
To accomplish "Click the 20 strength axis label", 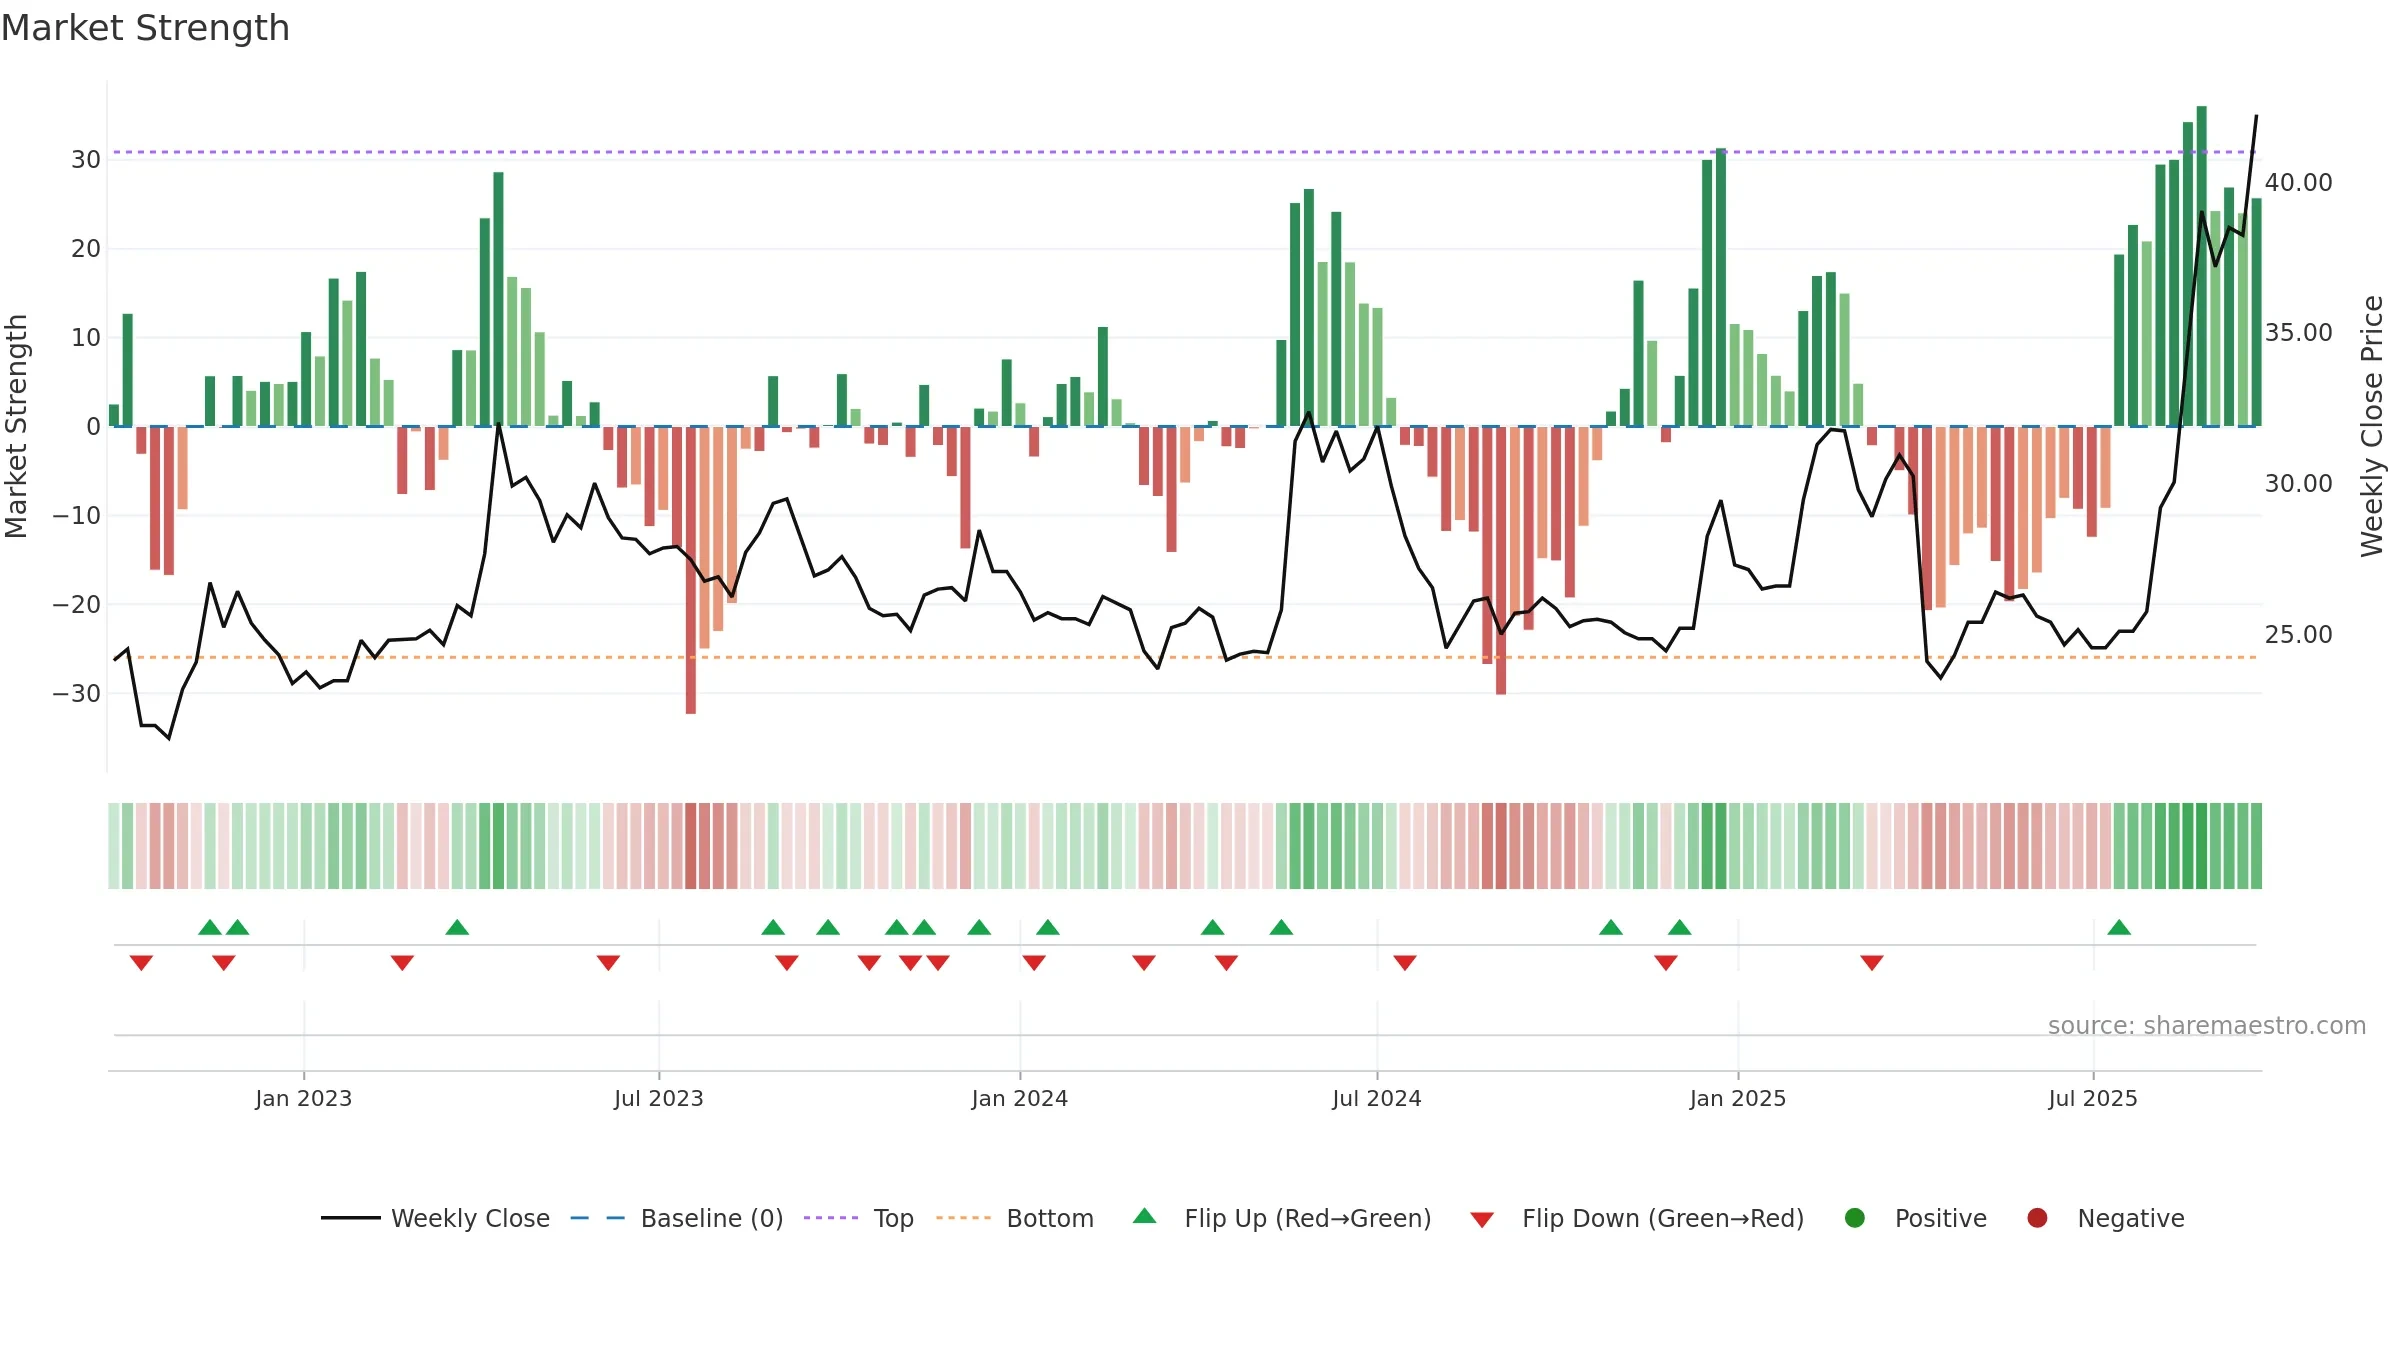I will [85, 248].
